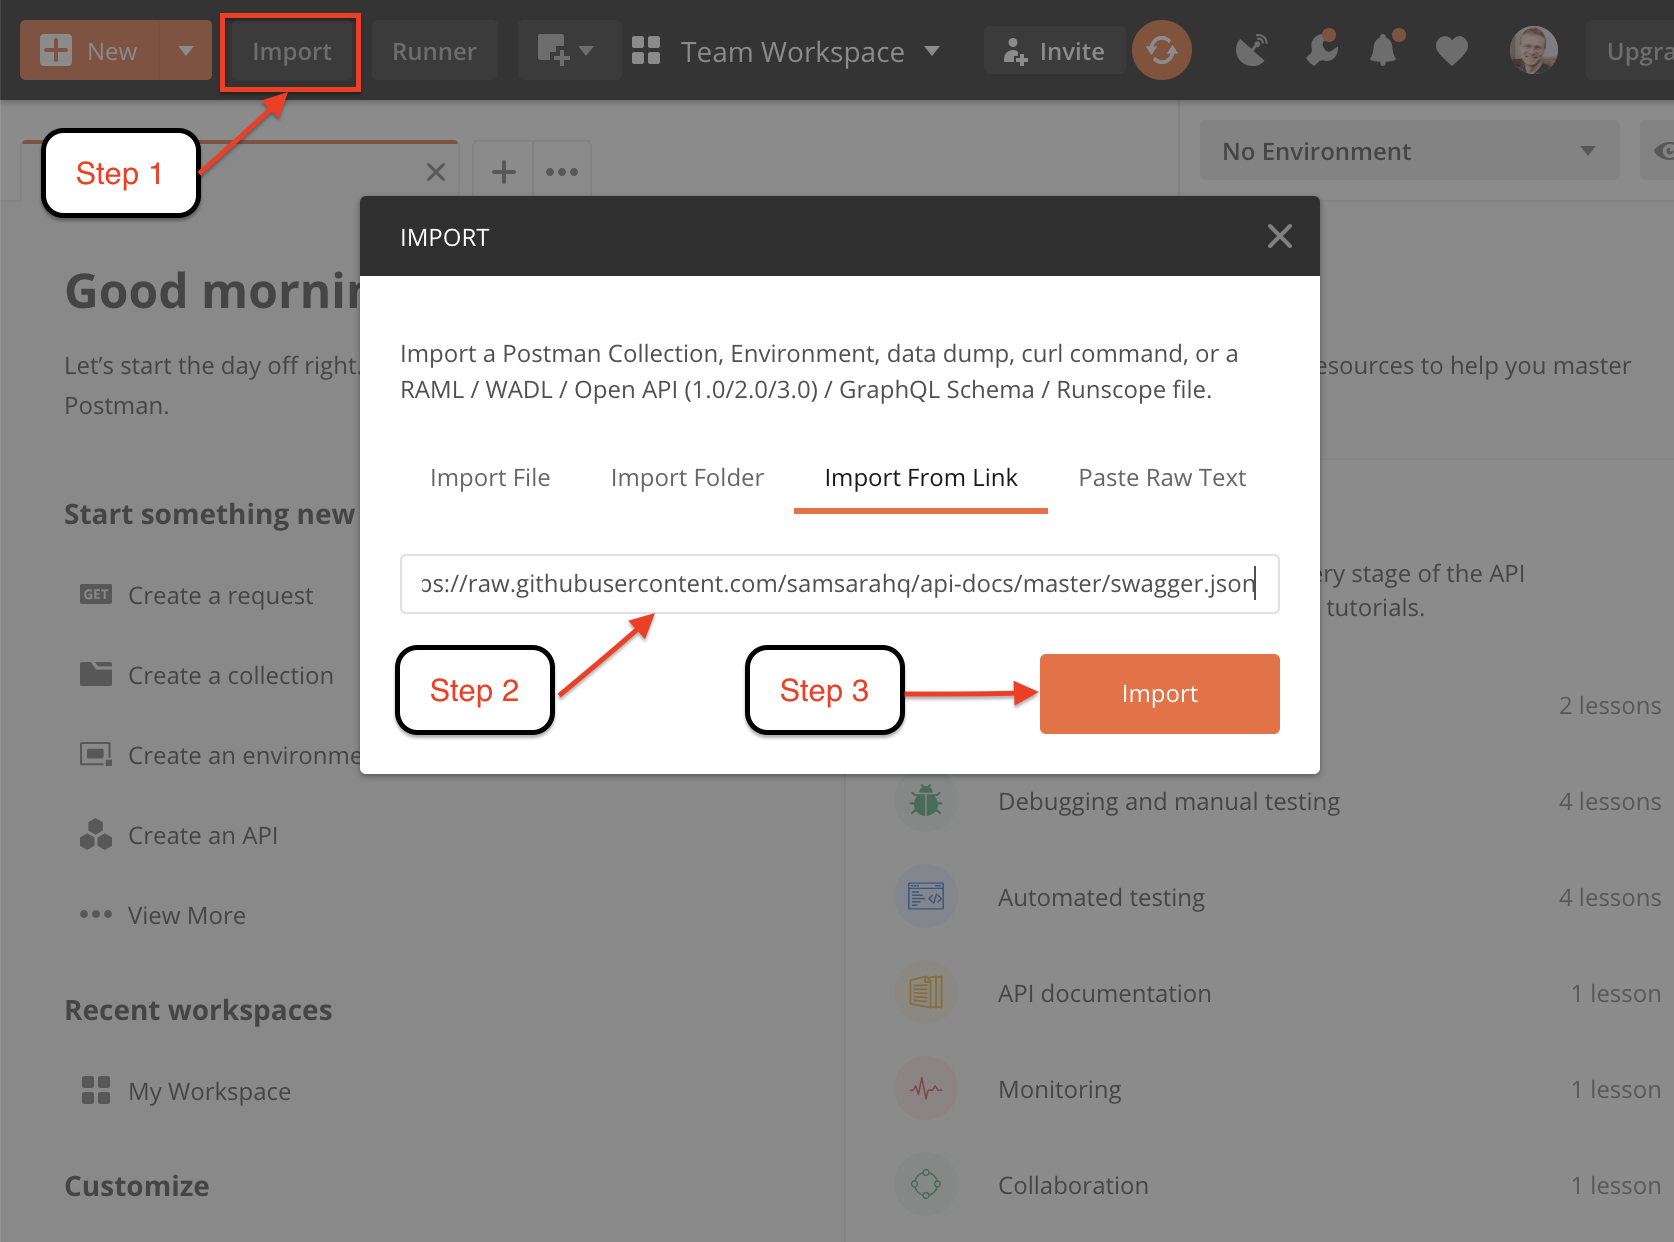
Task: Switch to the Import File tab
Action: click(490, 478)
